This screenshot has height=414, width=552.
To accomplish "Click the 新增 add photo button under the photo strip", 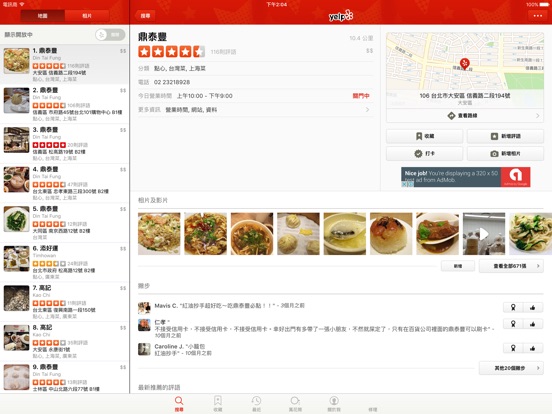I will pos(458,266).
